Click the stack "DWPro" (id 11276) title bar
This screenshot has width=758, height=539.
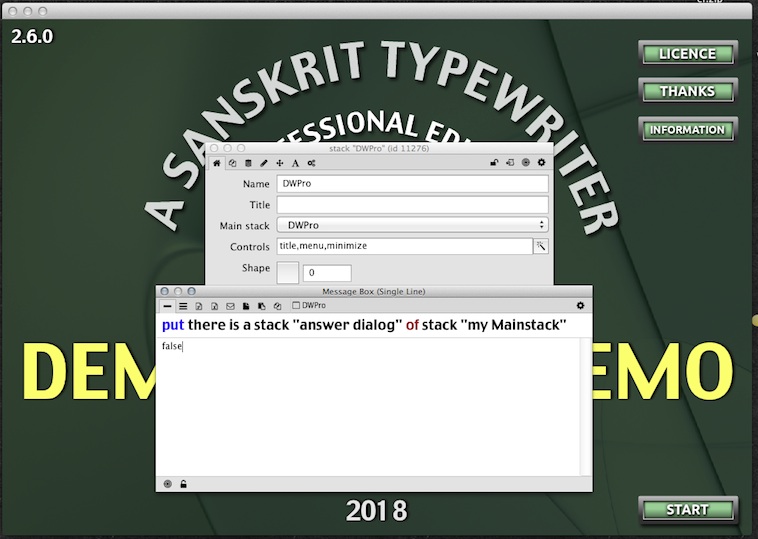coord(379,148)
